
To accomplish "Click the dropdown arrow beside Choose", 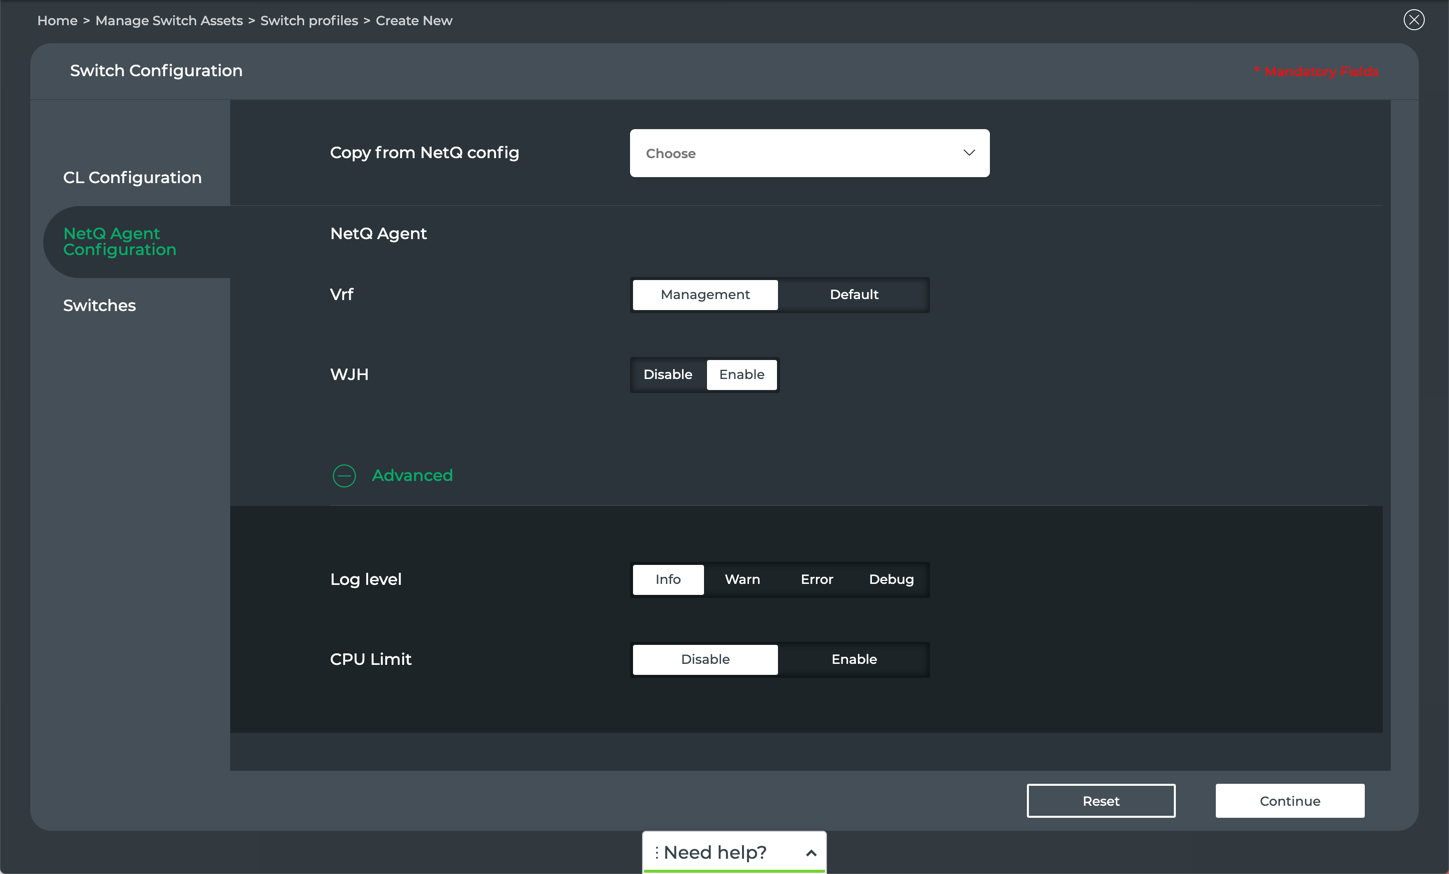I will tap(968, 153).
